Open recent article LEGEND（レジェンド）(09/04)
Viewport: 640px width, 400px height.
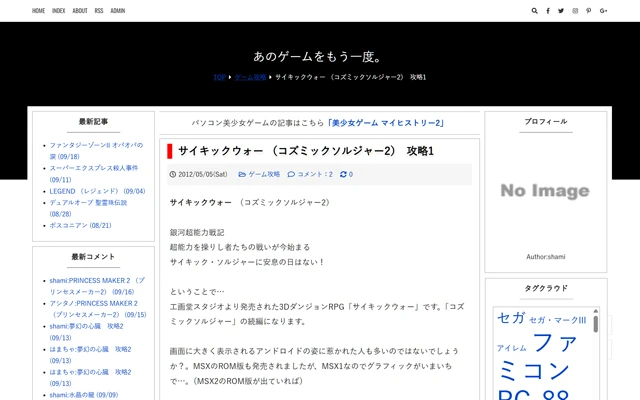(97, 191)
